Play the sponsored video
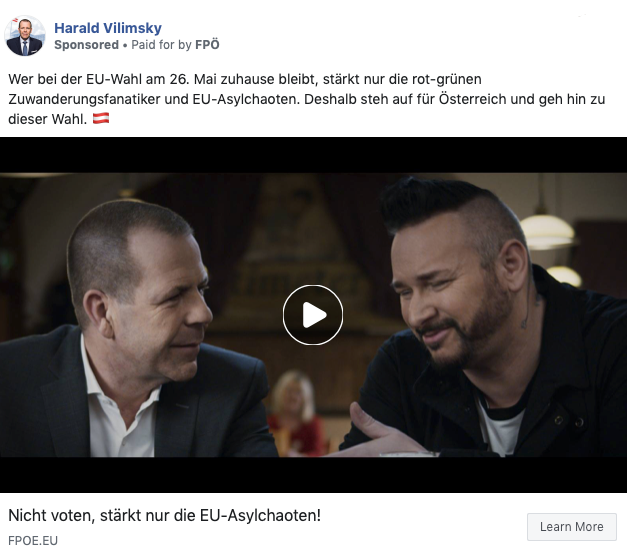This screenshot has height=558, width=627. (x=313, y=315)
